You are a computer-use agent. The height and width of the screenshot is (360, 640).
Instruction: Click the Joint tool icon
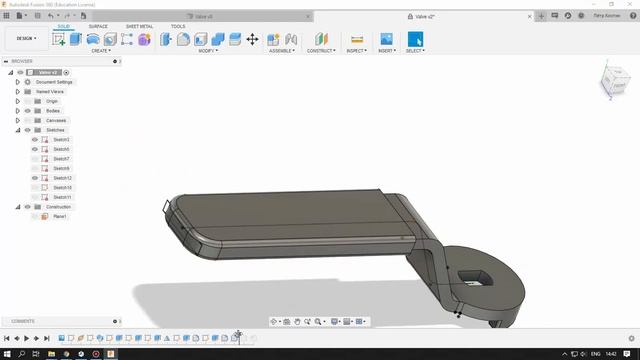[291, 39]
